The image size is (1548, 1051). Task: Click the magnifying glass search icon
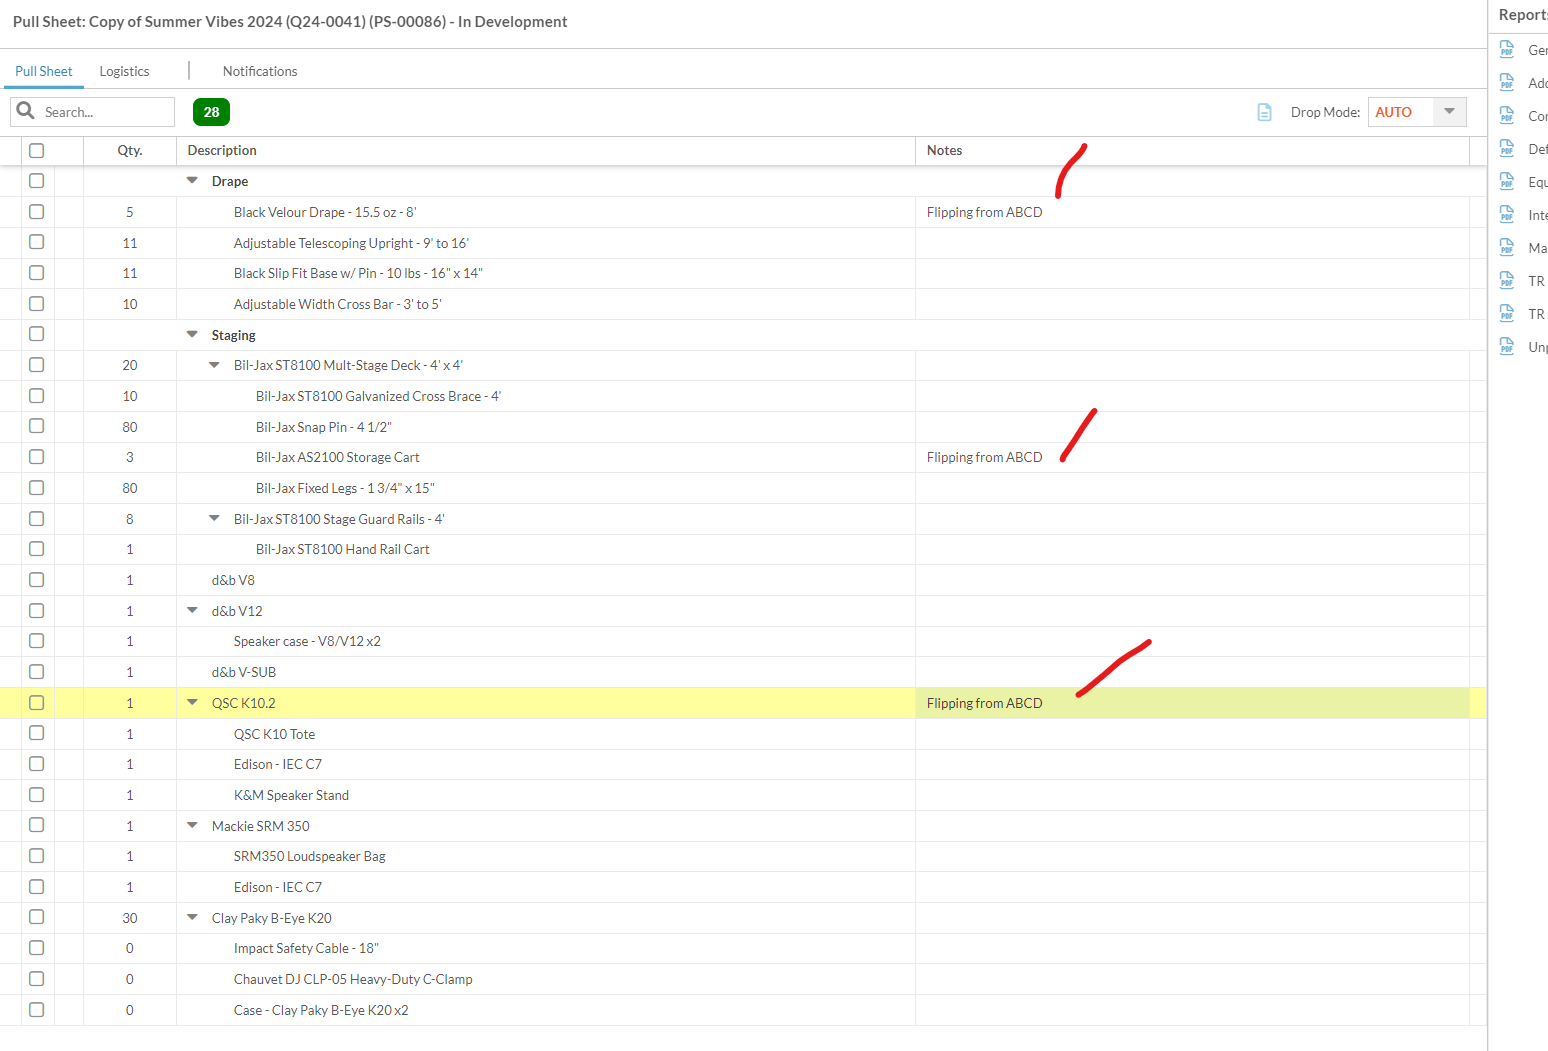pyautogui.click(x=26, y=111)
